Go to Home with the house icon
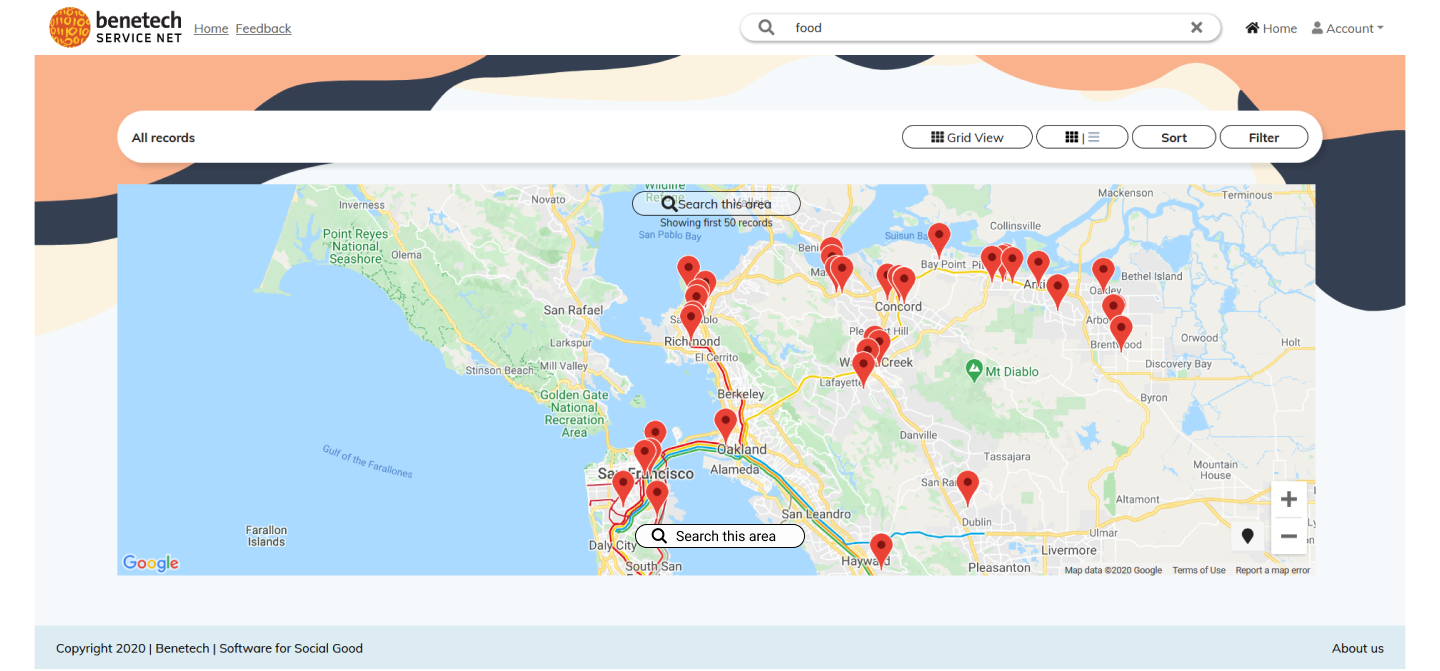 1271,28
